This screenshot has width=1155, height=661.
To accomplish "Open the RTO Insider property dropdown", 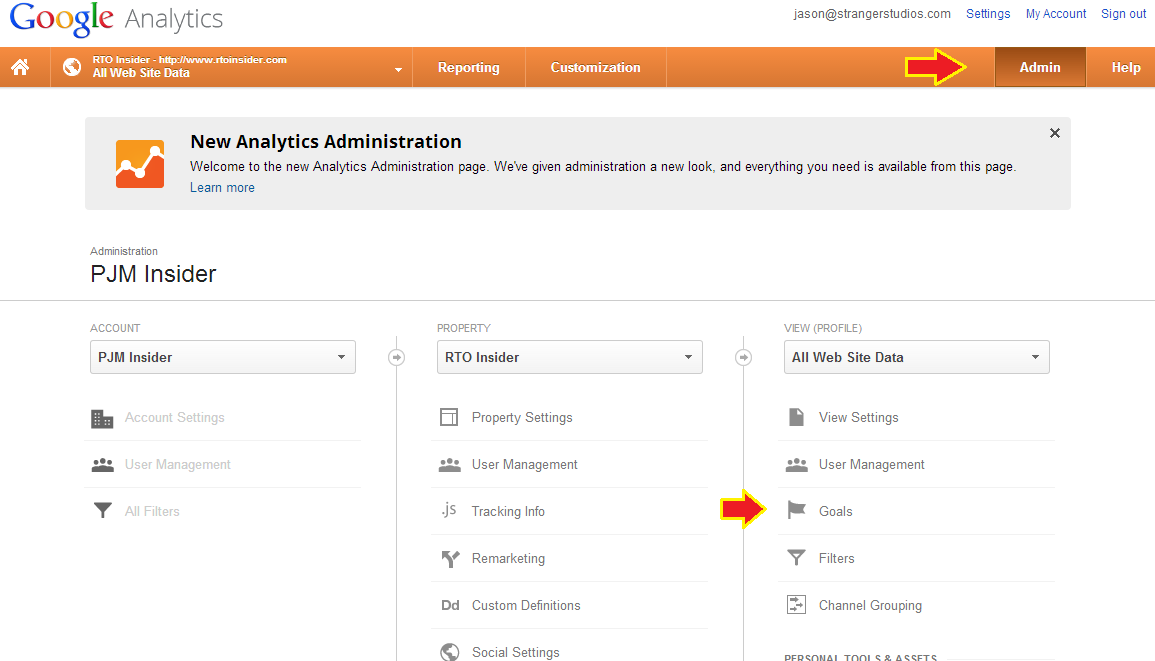I will pyautogui.click(x=569, y=357).
